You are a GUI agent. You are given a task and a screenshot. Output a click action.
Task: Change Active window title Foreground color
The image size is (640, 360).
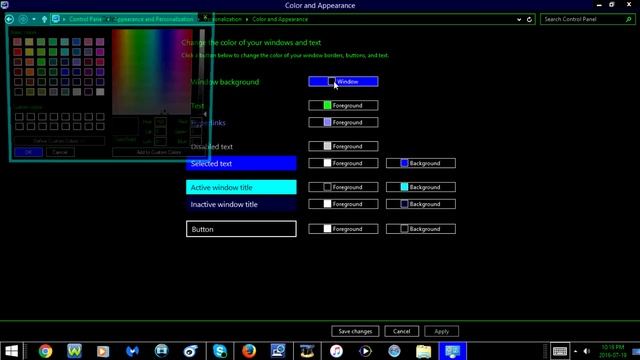click(x=343, y=187)
